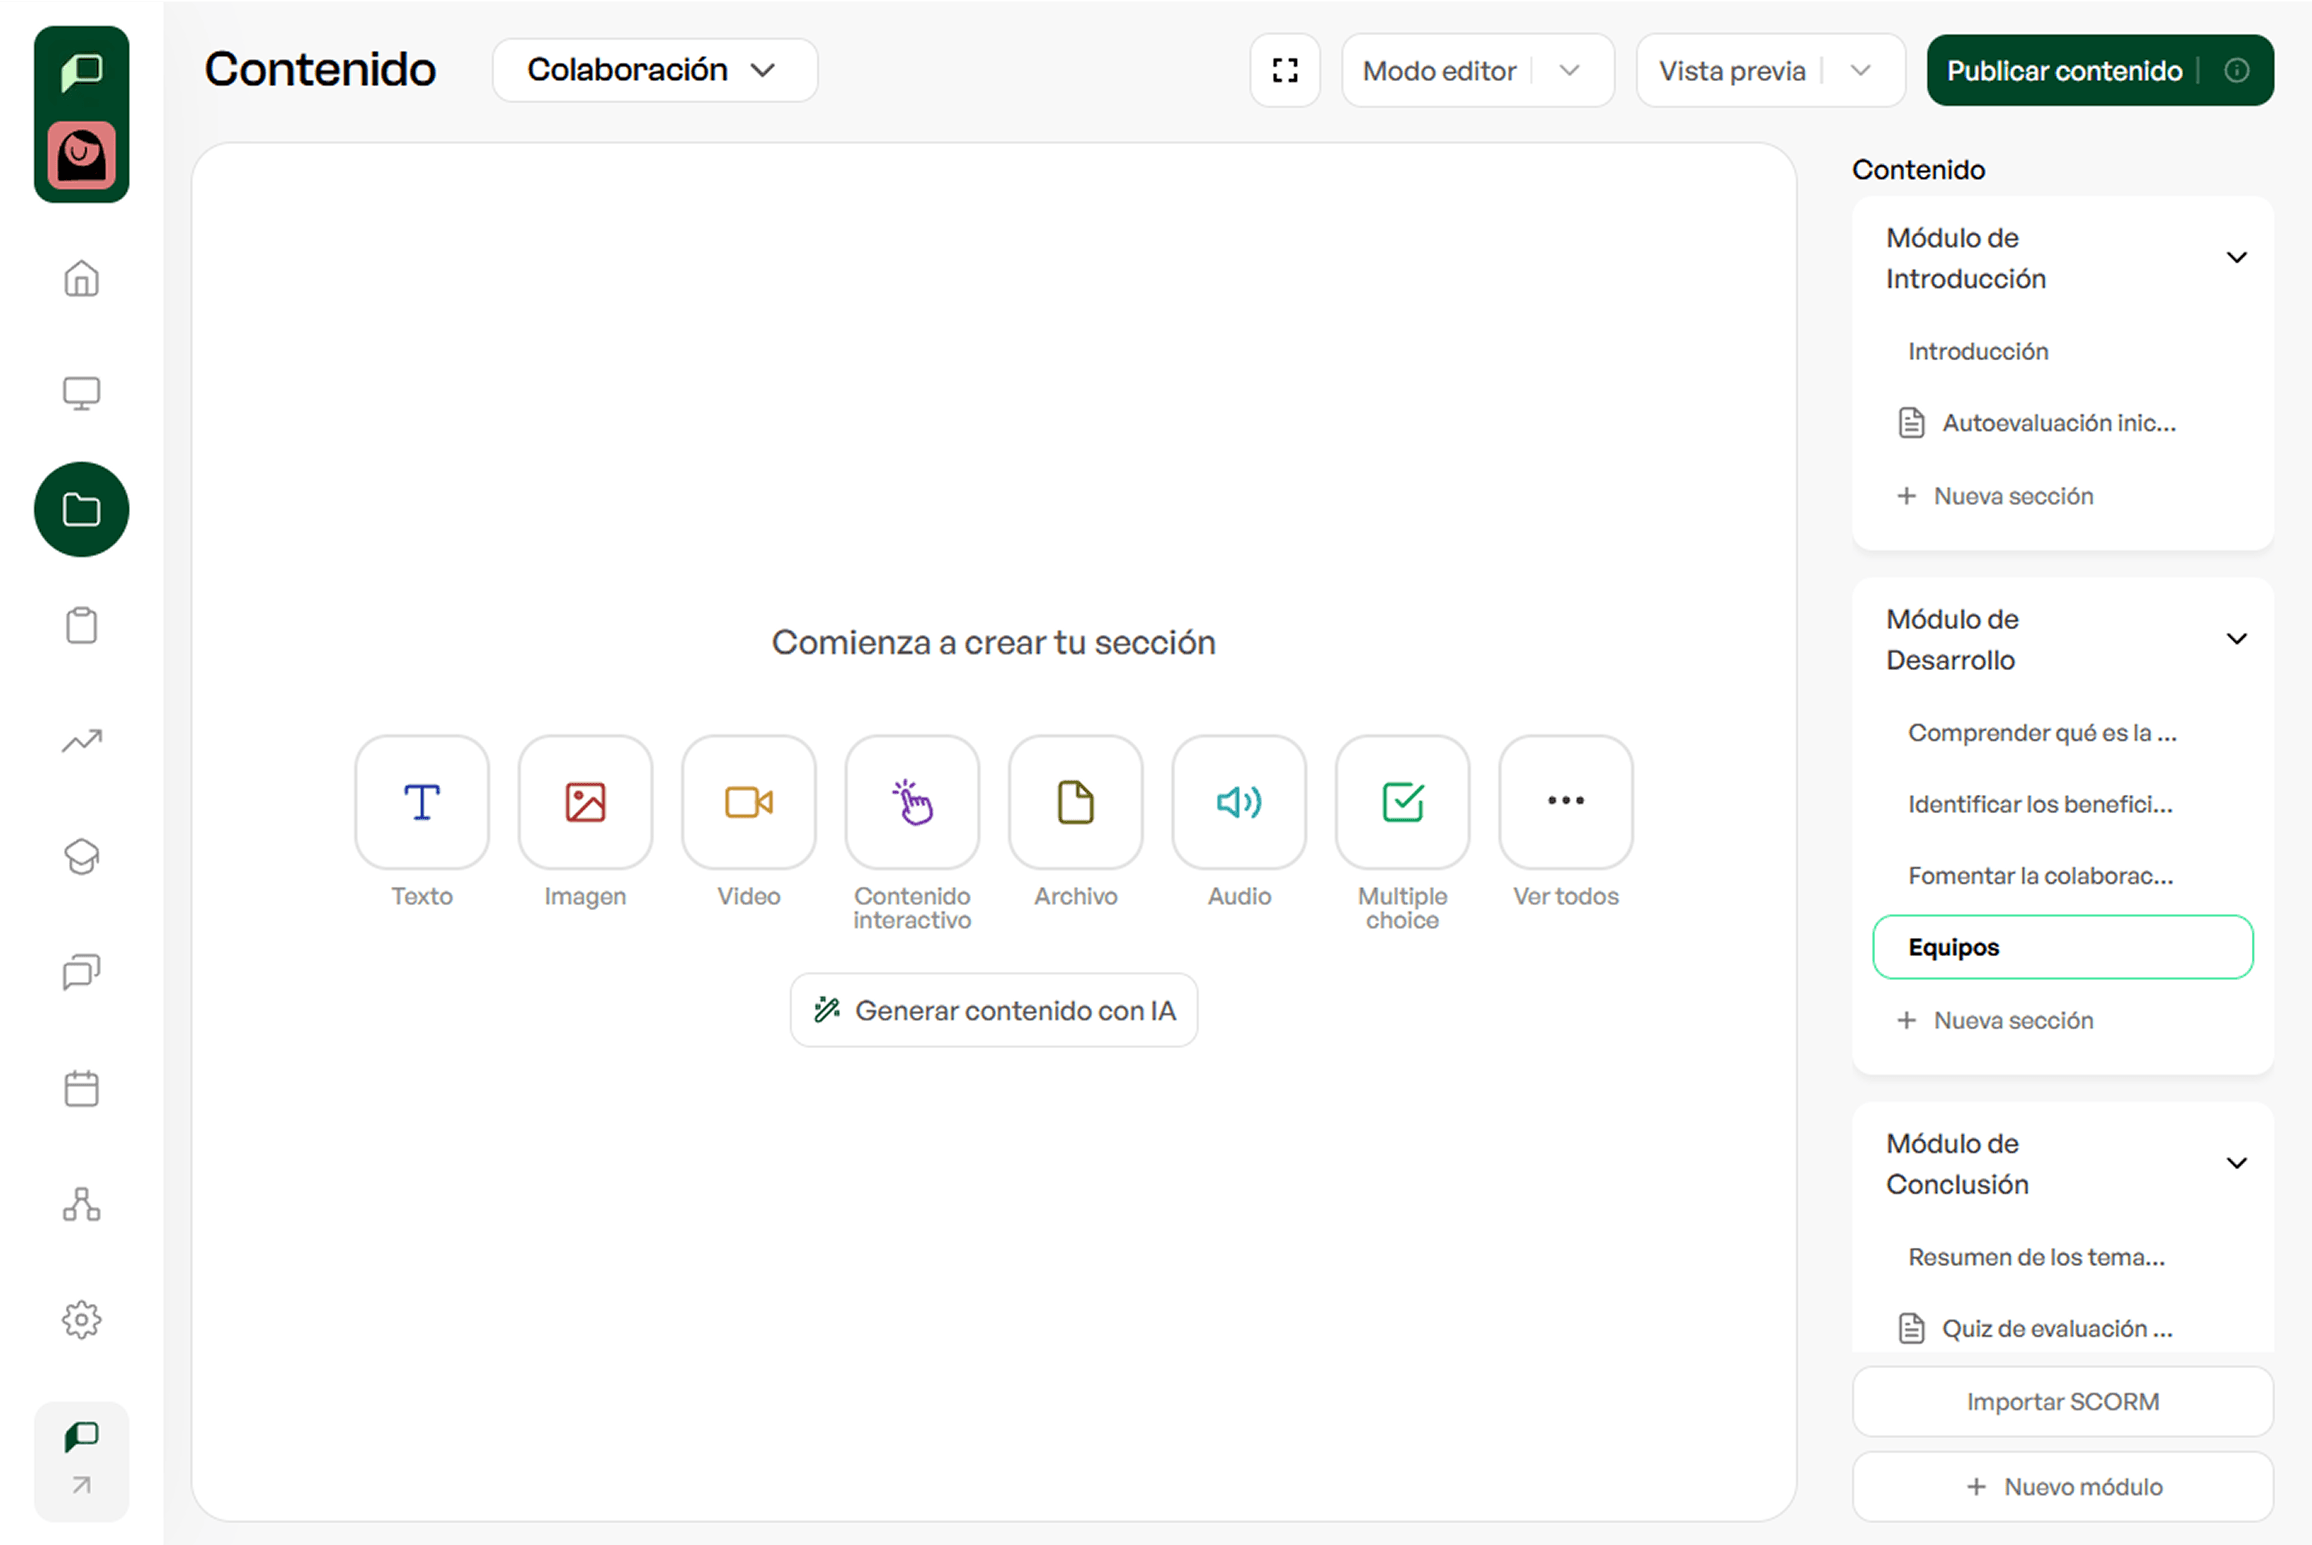
Task: Add a Multiple choice question block
Action: point(1402,802)
